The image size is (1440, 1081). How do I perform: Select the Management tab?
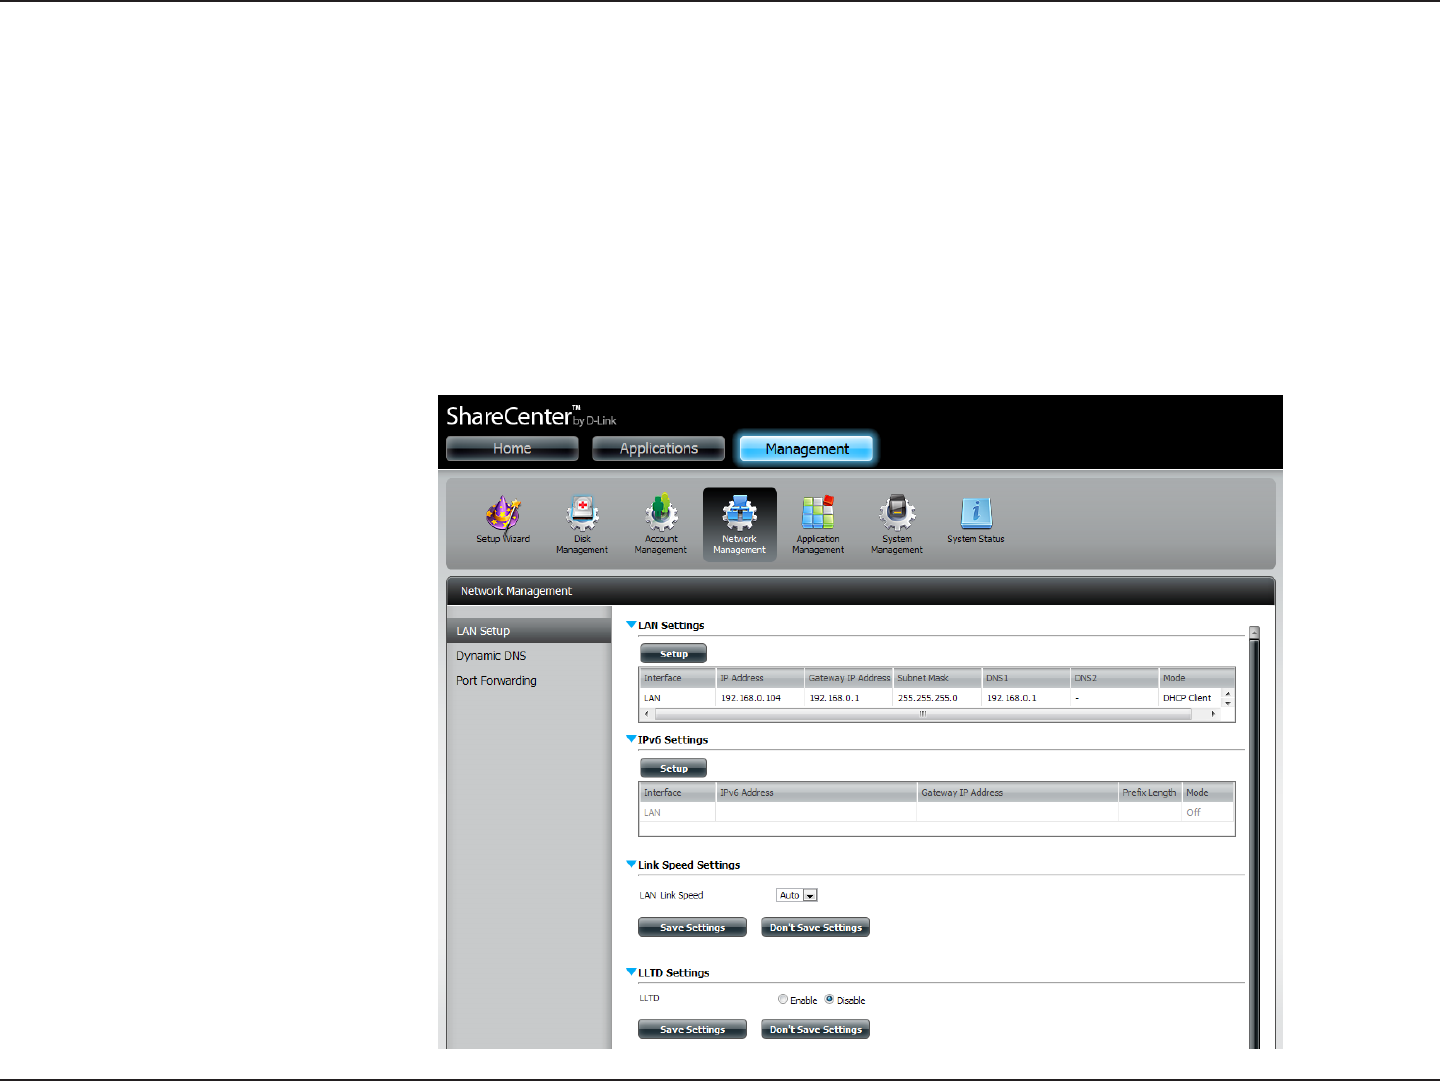pos(807,449)
